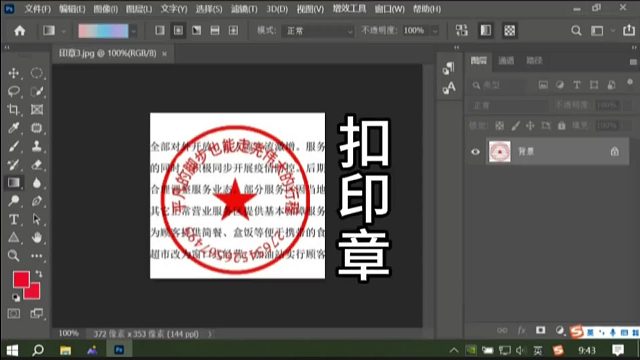
Task: Click the zoom percentage field in status bar
Action: [68, 333]
